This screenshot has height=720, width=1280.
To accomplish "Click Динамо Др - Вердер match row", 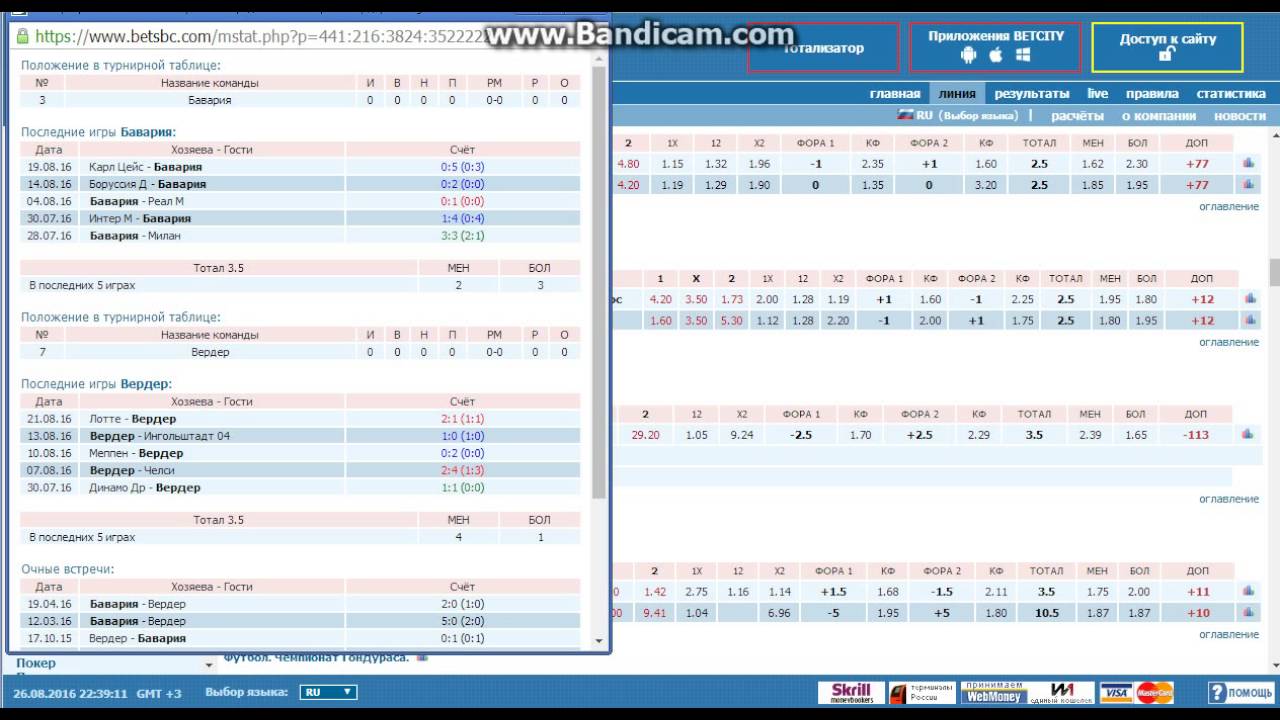I will [300, 487].
